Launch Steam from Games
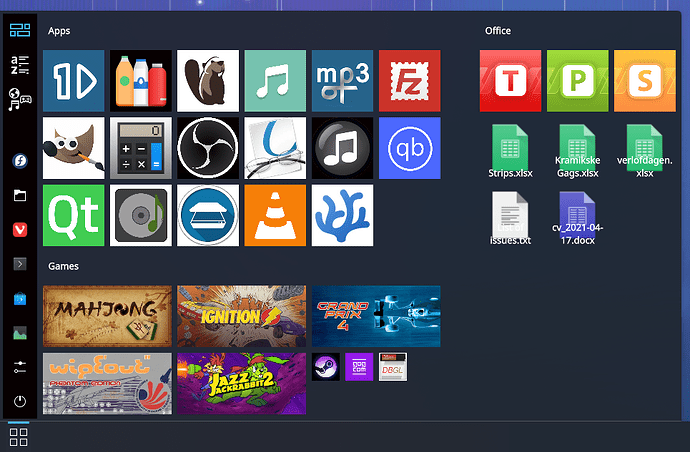Image resolution: width=690 pixels, height=452 pixels. coord(325,367)
